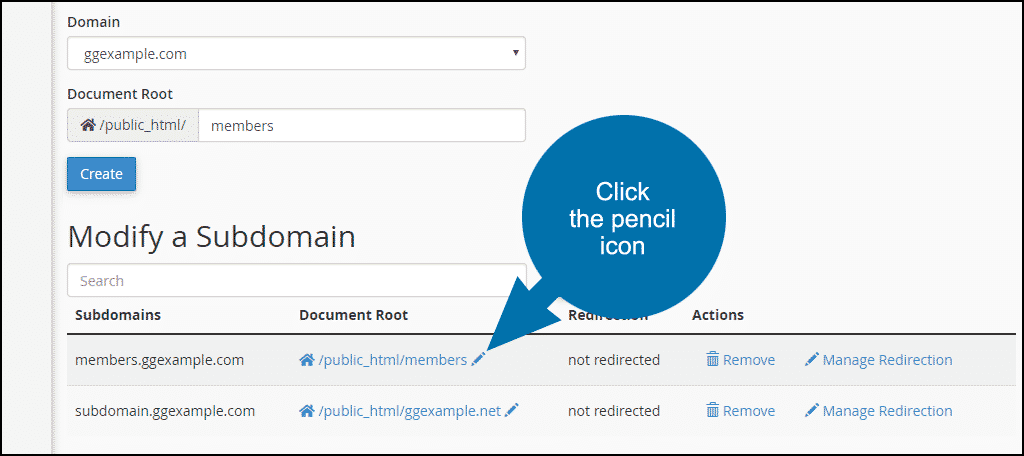Open the /public_html/members link
The image size is (1024, 456).
393,359
